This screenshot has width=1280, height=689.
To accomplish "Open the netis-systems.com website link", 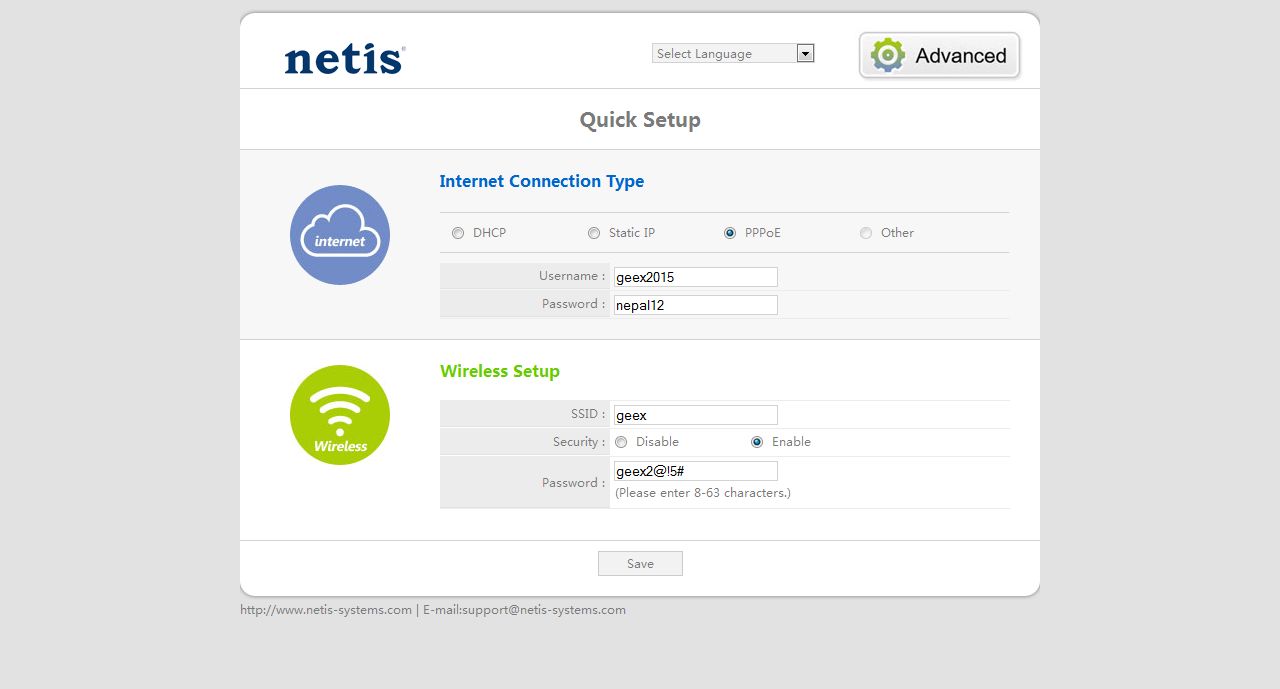I will pos(326,610).
